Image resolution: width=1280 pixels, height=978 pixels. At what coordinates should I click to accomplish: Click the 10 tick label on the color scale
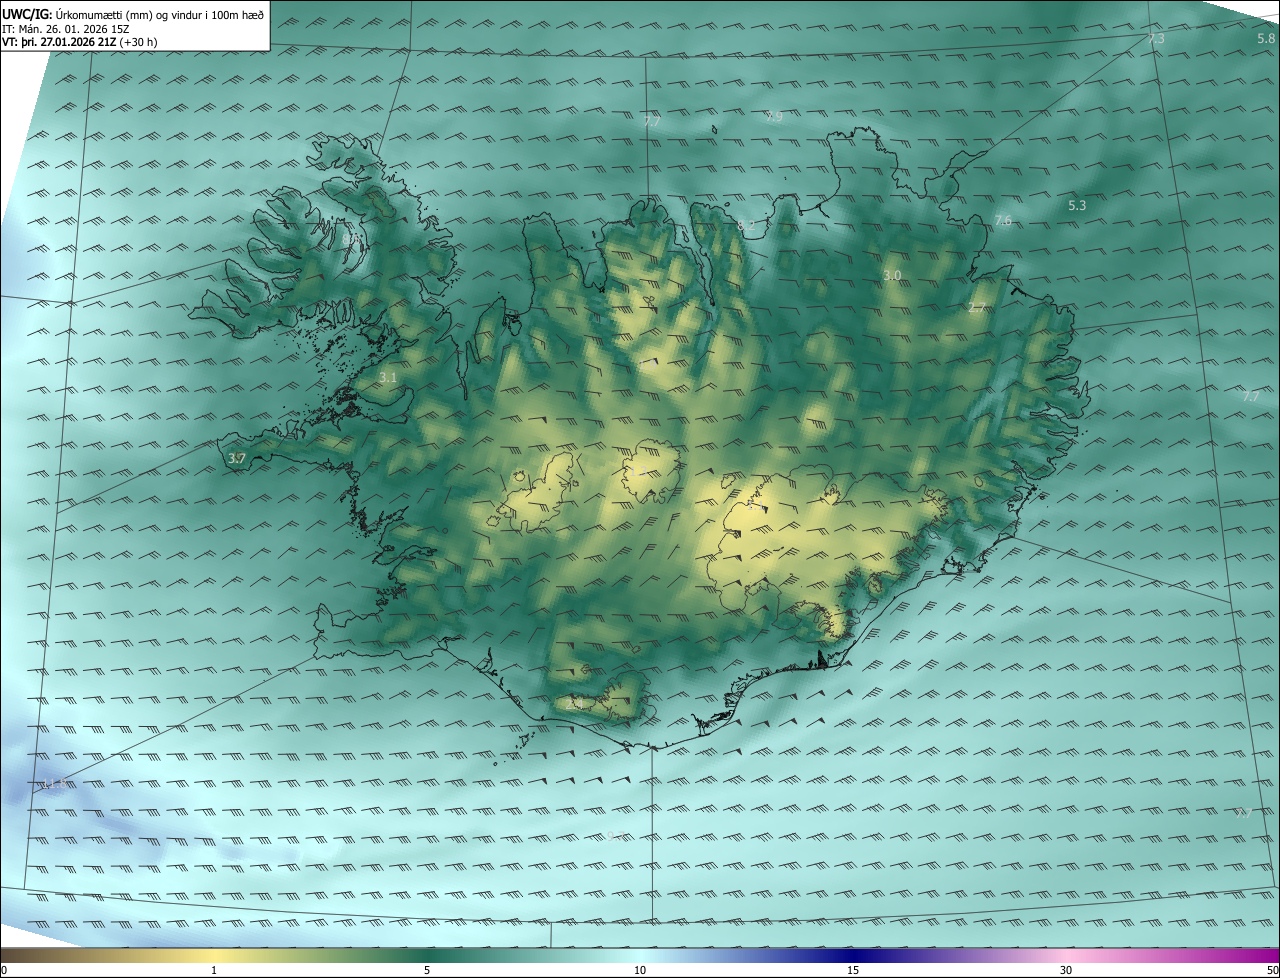pos(640,970)
